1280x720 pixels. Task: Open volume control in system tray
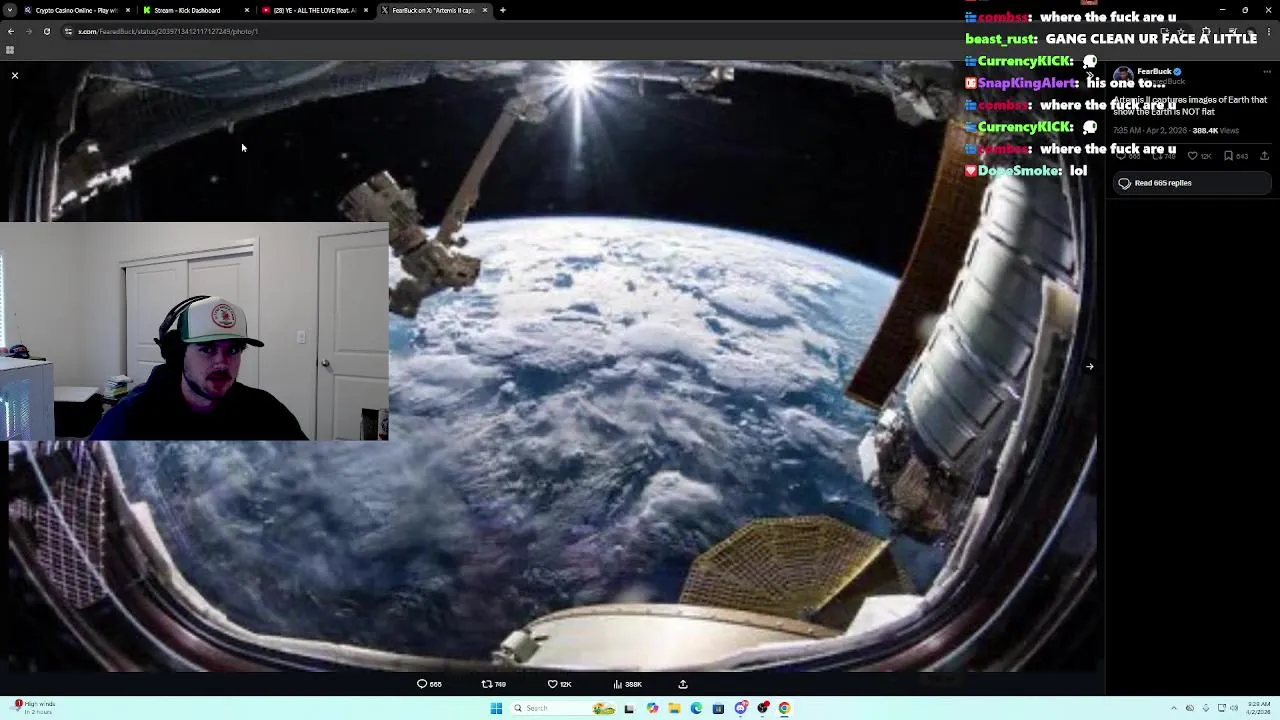click(x=1234, y=708)
